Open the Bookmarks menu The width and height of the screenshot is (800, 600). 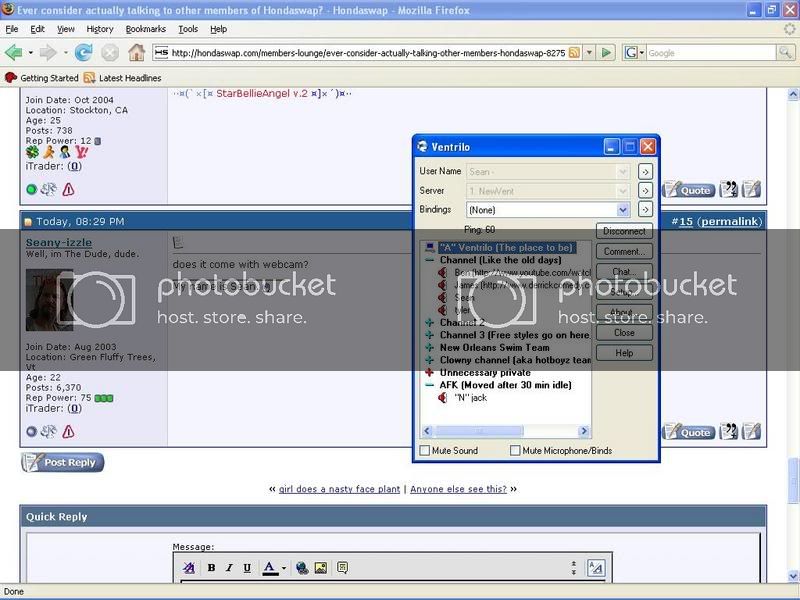click(x=146, y=29)
